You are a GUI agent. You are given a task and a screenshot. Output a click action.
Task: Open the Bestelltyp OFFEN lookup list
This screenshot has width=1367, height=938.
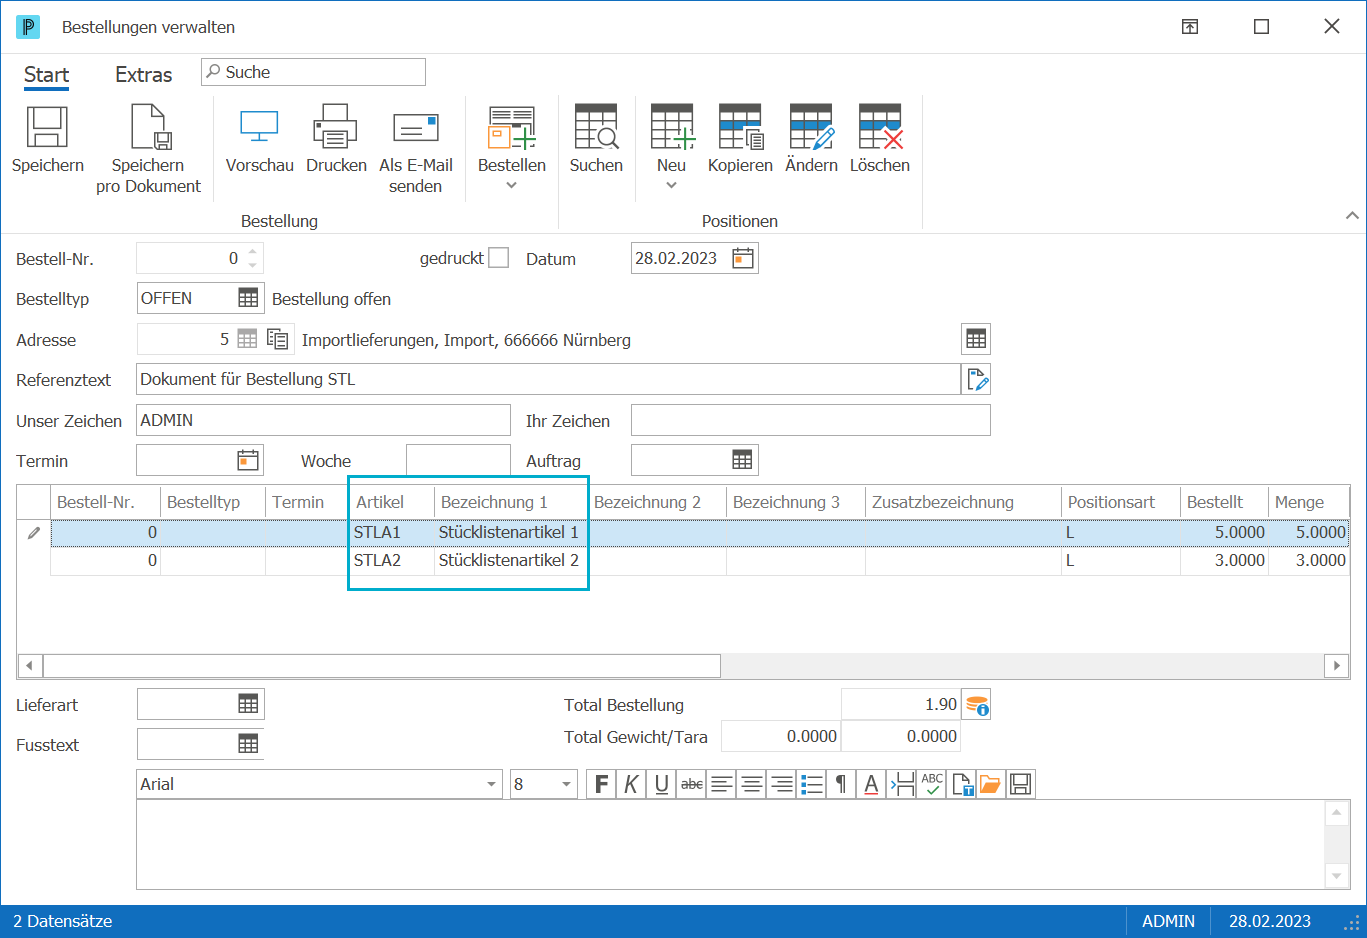[x=248, y=298]
